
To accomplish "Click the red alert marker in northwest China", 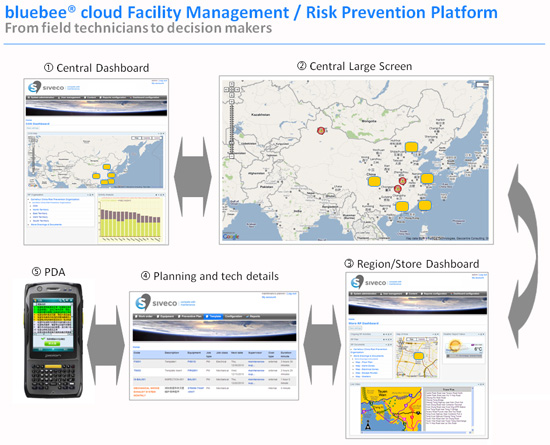I will point(321,131).
